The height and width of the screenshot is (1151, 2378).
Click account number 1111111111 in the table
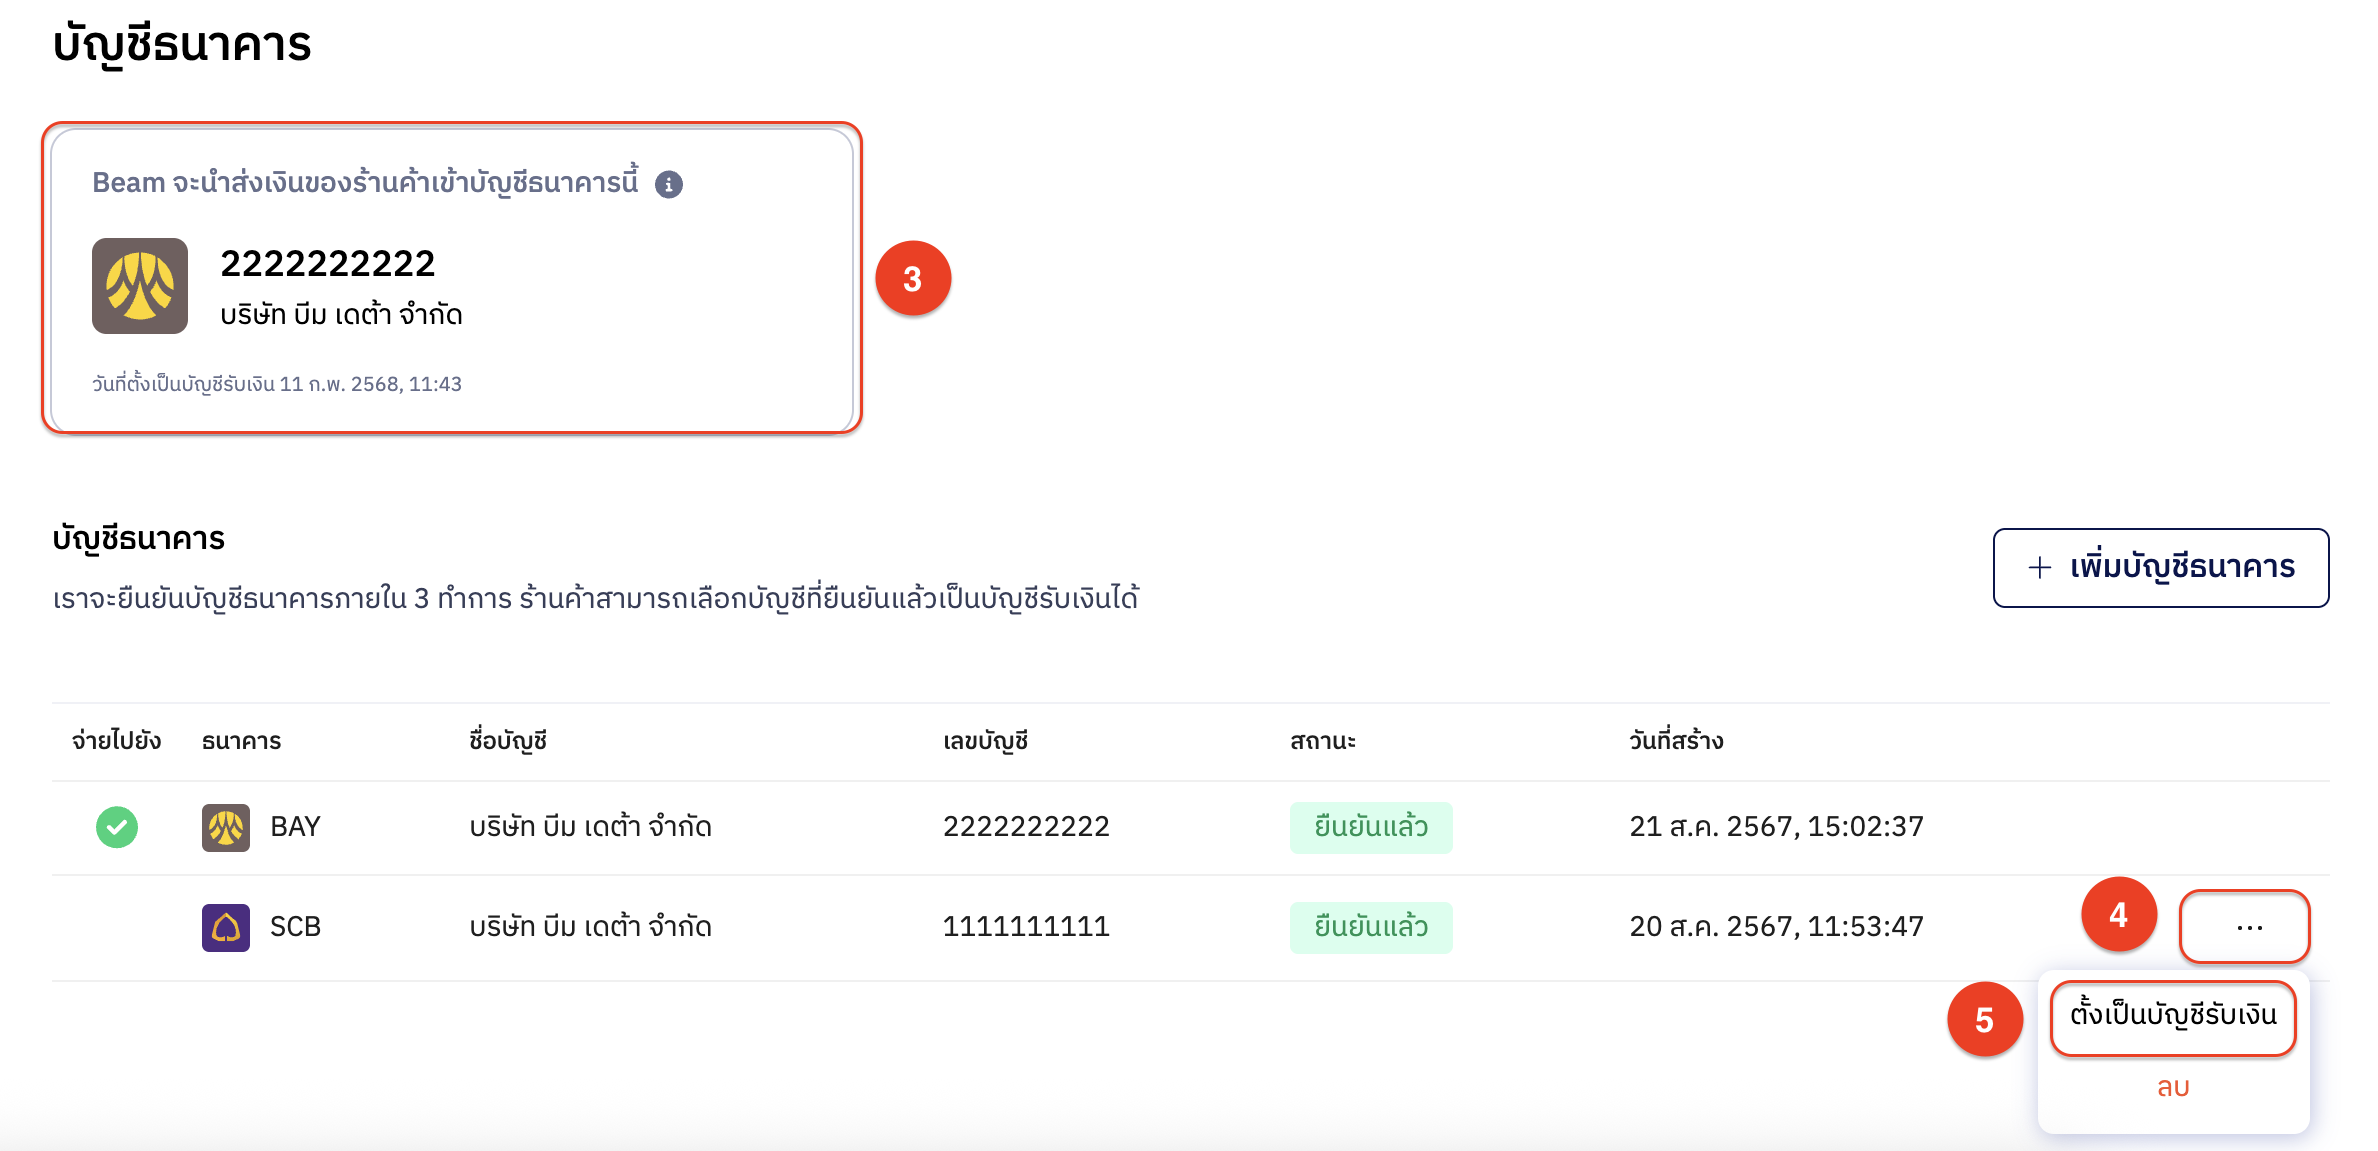point(1026,927)
